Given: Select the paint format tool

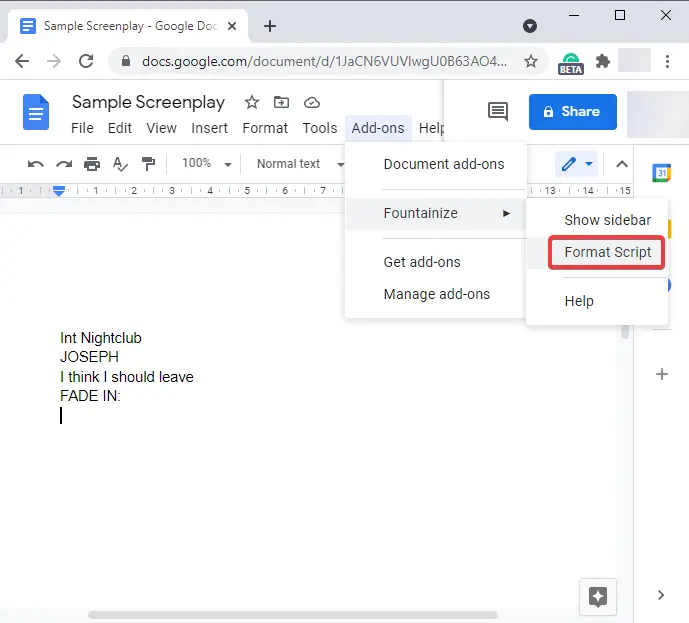Looking at the screenshot, I should [148, 164].
